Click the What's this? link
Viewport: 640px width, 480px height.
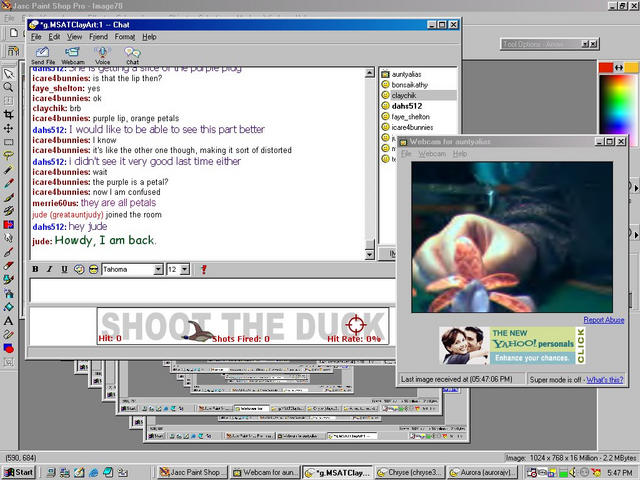point(605,380)
